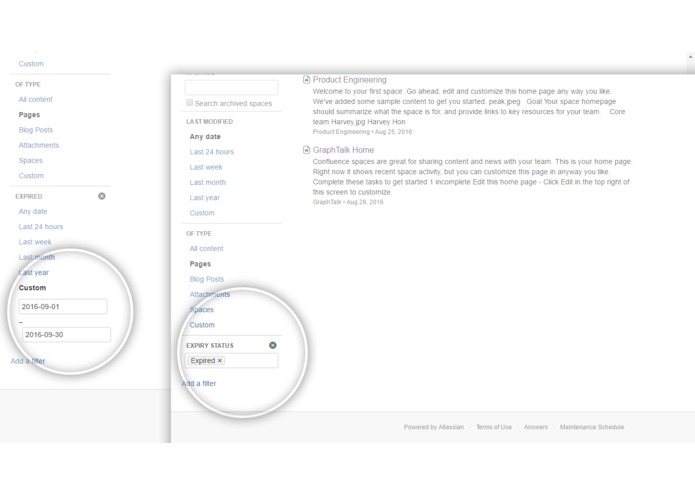The height and width of the screenshot is (494, 695).
Task: Select All content type in front window
Action: (206, 249)
